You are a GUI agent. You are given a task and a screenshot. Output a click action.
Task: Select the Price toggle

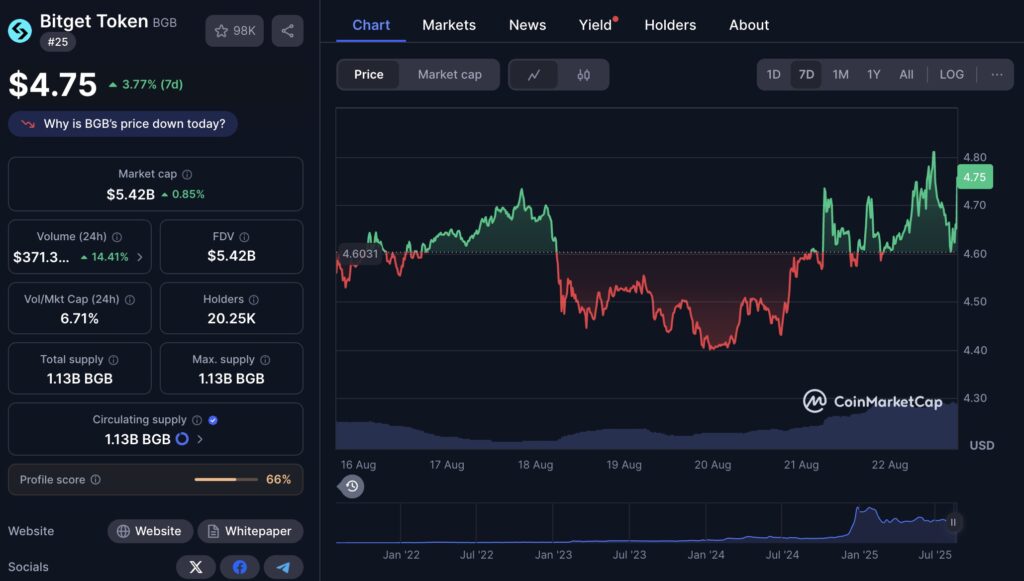coord(368,75)
